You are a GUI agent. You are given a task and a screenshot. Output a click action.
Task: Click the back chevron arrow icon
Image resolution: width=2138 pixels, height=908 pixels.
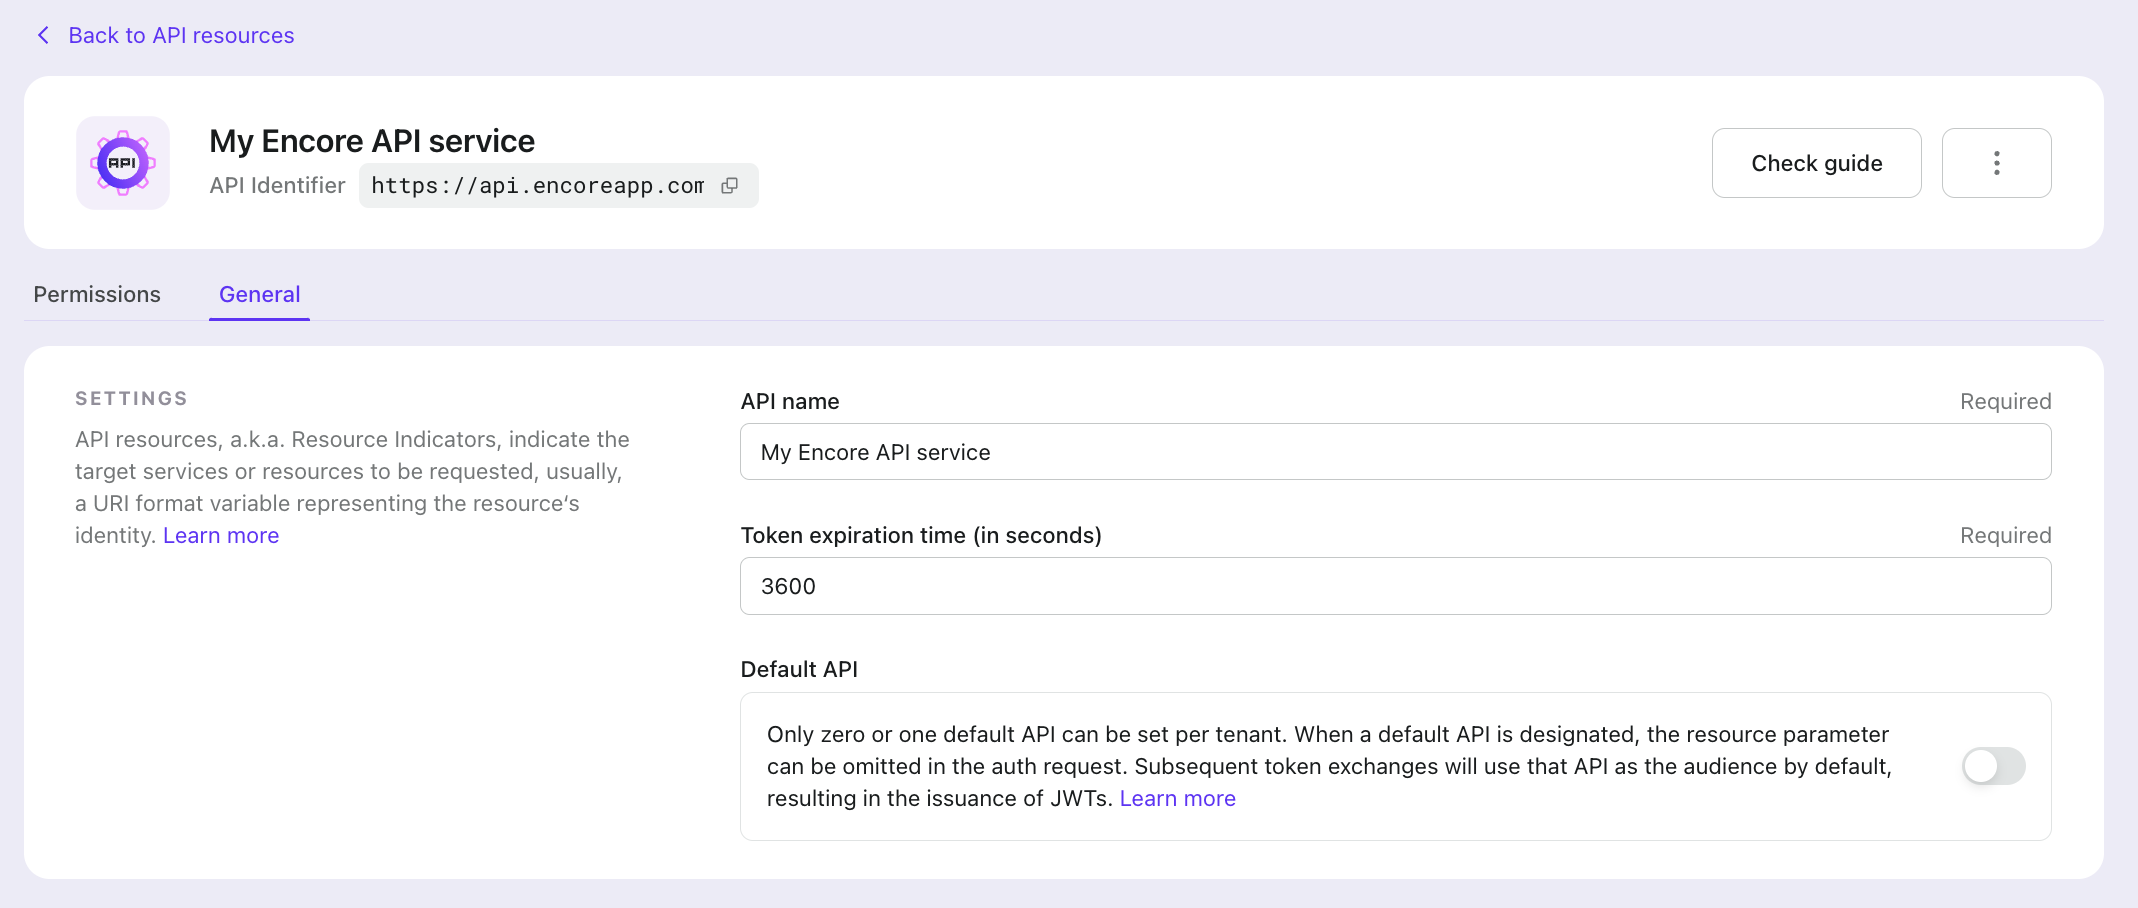tap(43, 35)
